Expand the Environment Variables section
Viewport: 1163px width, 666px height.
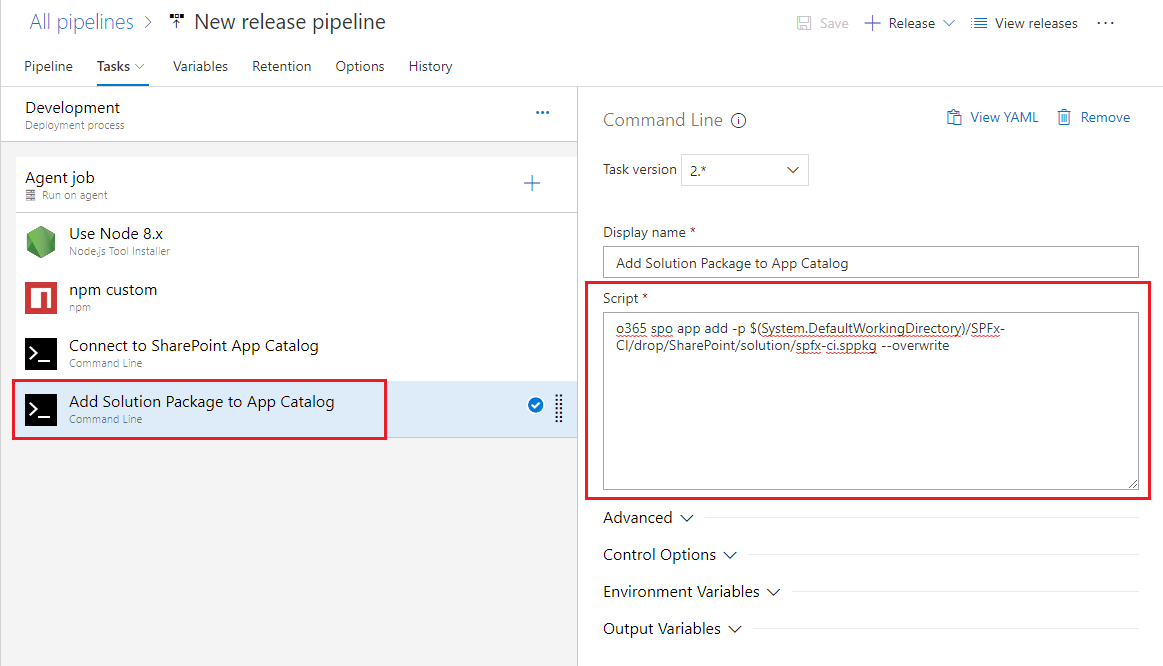click(x=691, y=592)
